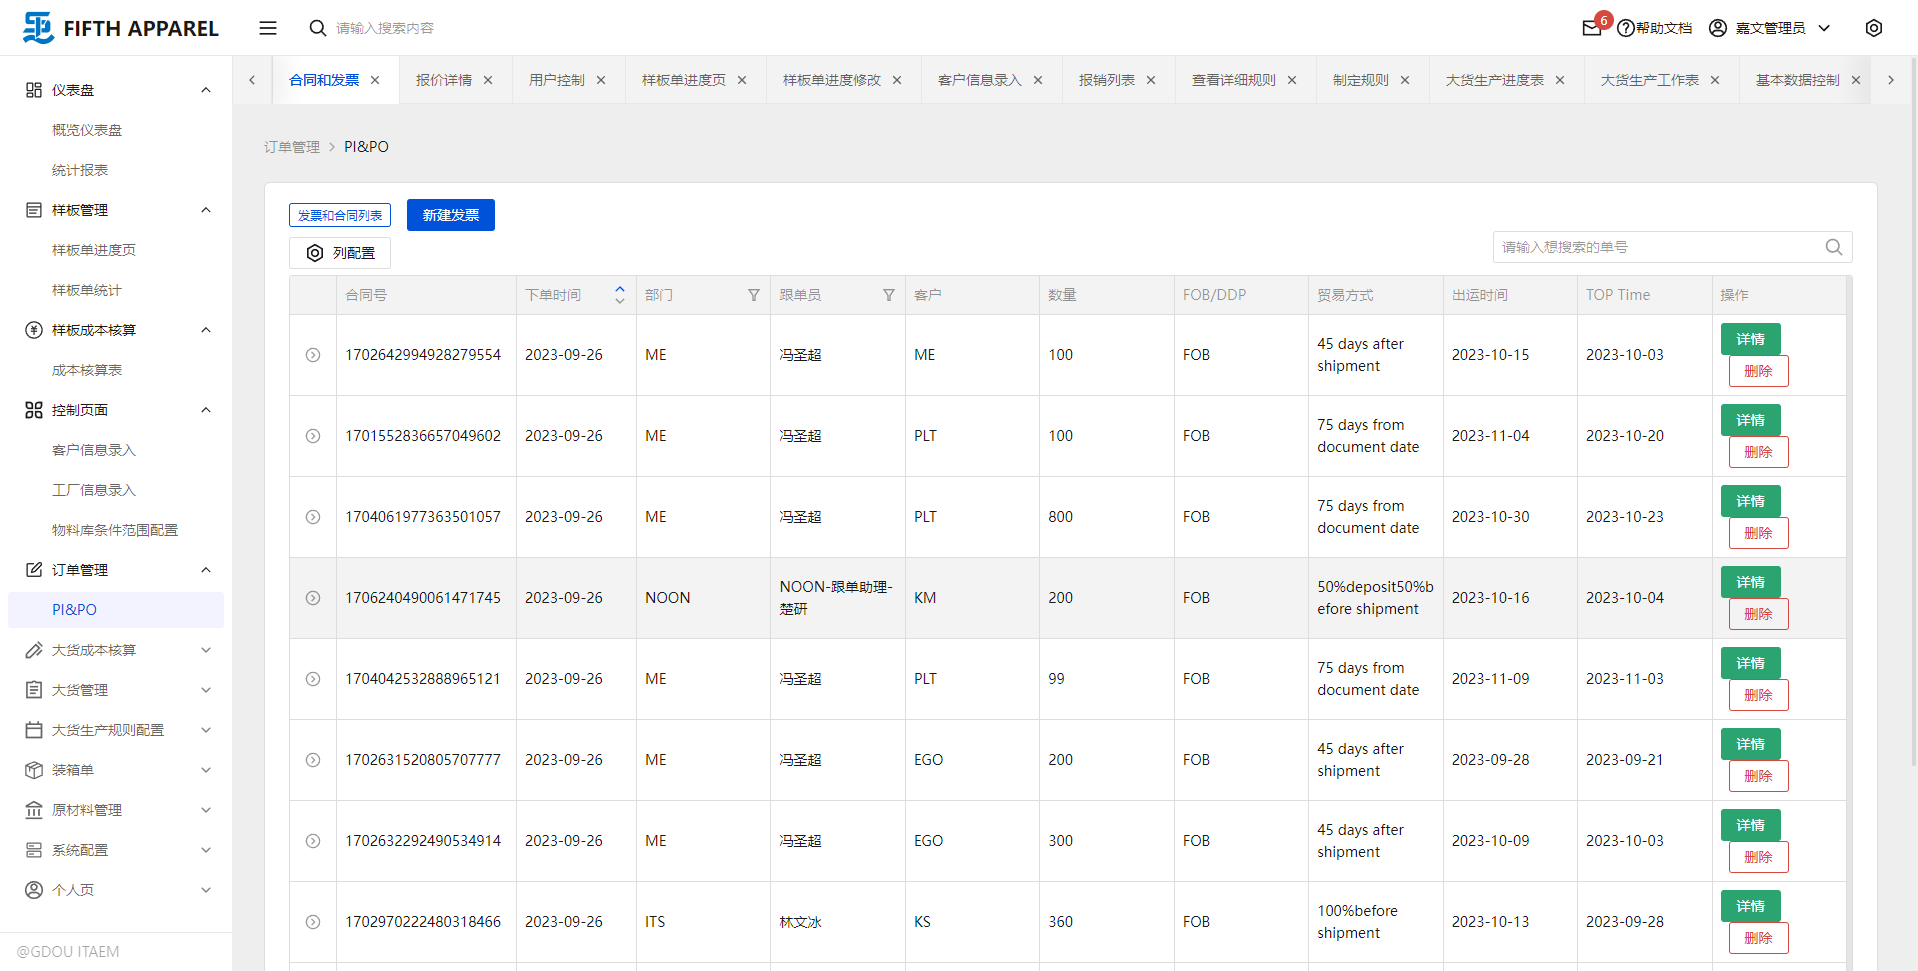Click 订单管理 breadcrumb link
Screen dimensions: 1918x971
click(292, 147)
